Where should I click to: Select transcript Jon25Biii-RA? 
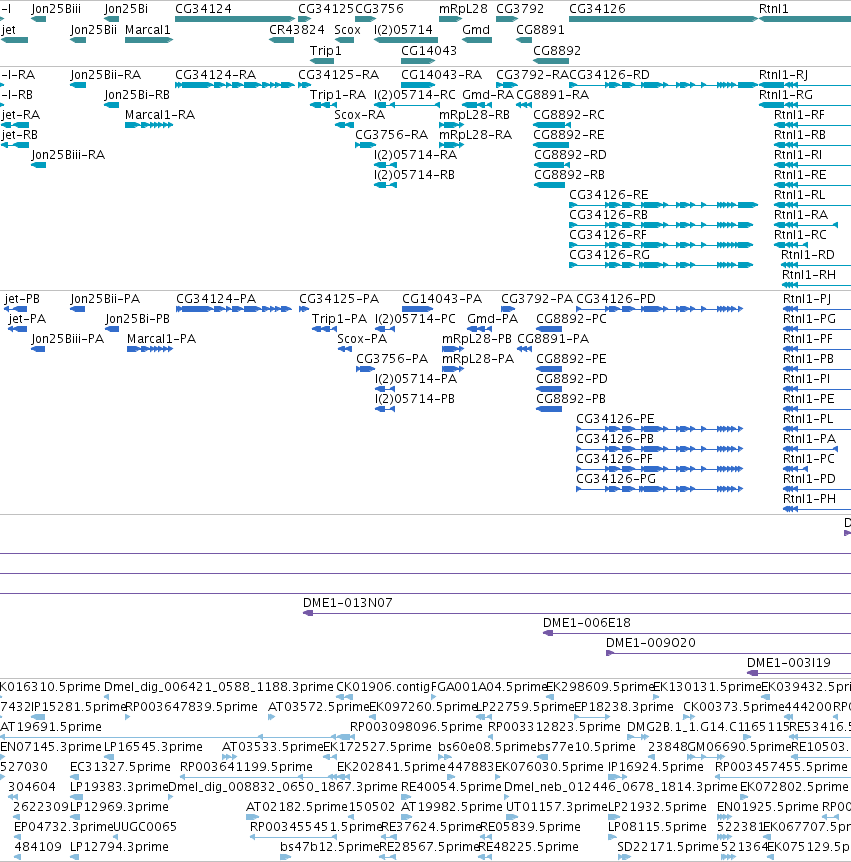68,155
